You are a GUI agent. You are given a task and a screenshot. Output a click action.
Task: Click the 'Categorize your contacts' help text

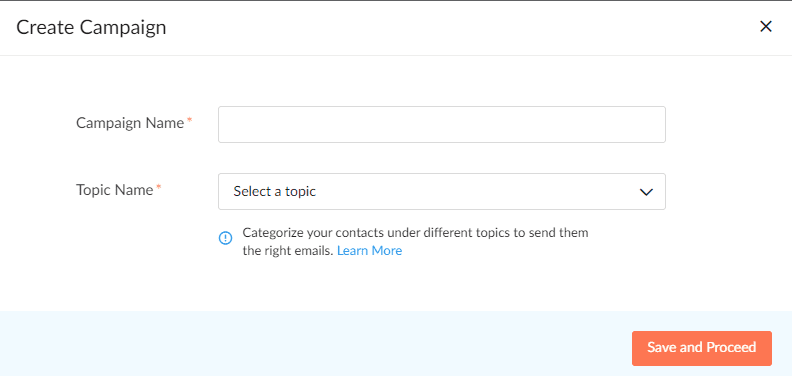[x=415, y=233]
